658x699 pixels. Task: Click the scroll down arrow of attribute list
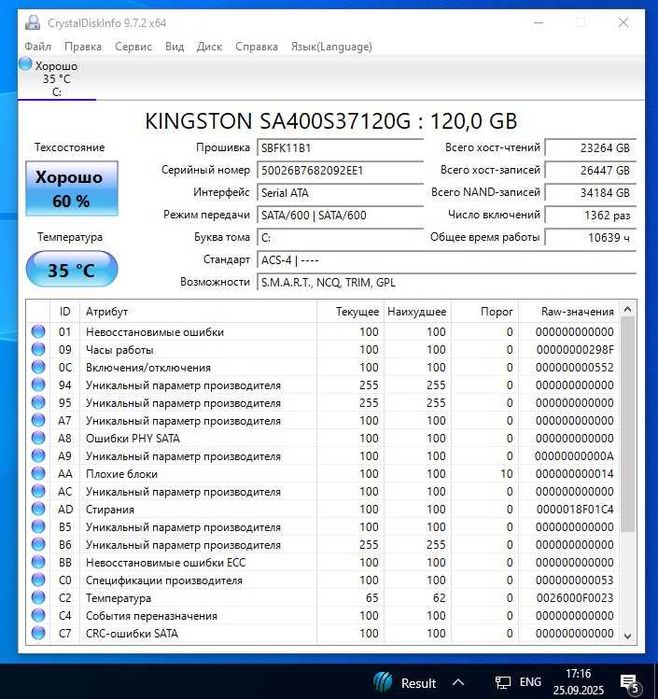pos(628,636)
